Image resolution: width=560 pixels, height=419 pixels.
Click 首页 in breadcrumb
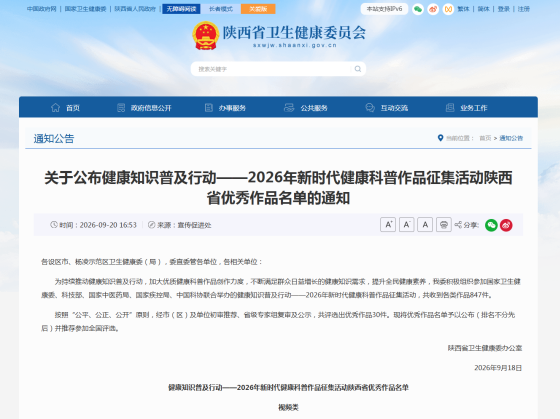485,138
